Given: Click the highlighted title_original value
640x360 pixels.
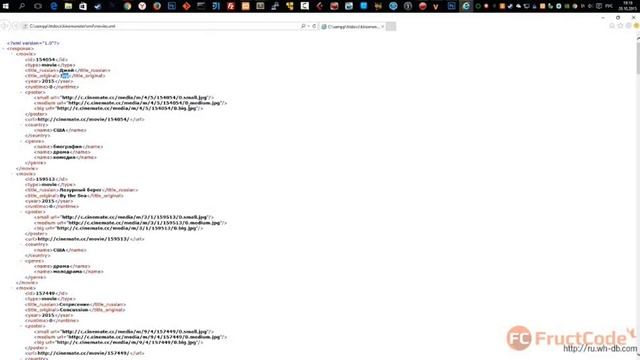Looking at the screenshot, I should 64,76.
